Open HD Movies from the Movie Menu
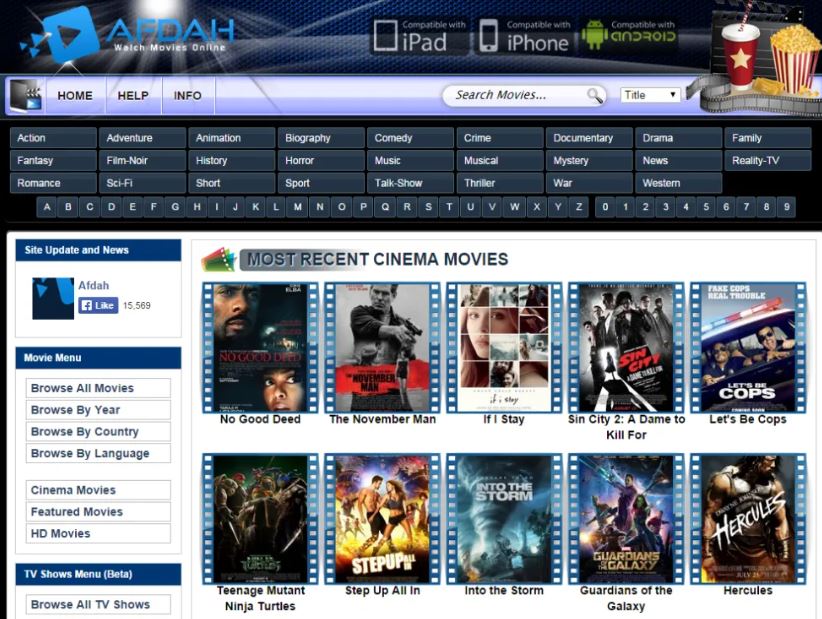 point(97,533)
